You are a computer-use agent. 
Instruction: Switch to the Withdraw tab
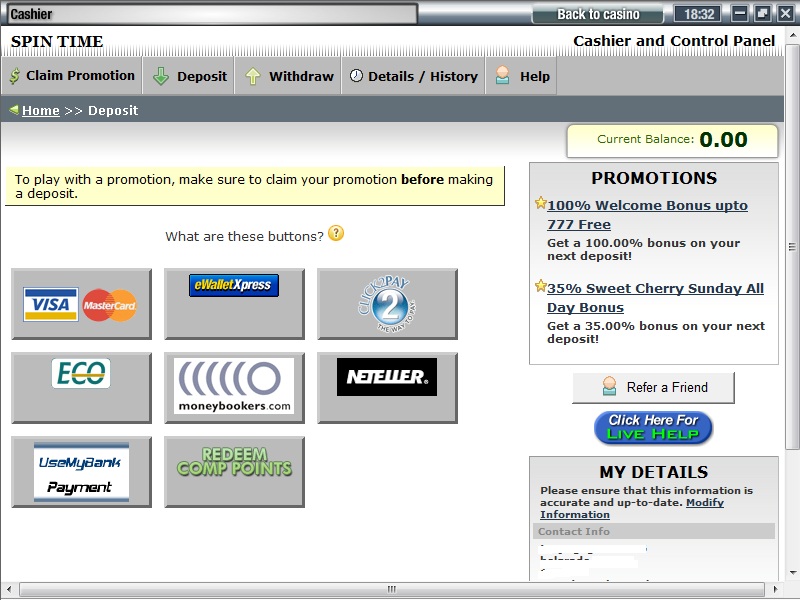289,76
